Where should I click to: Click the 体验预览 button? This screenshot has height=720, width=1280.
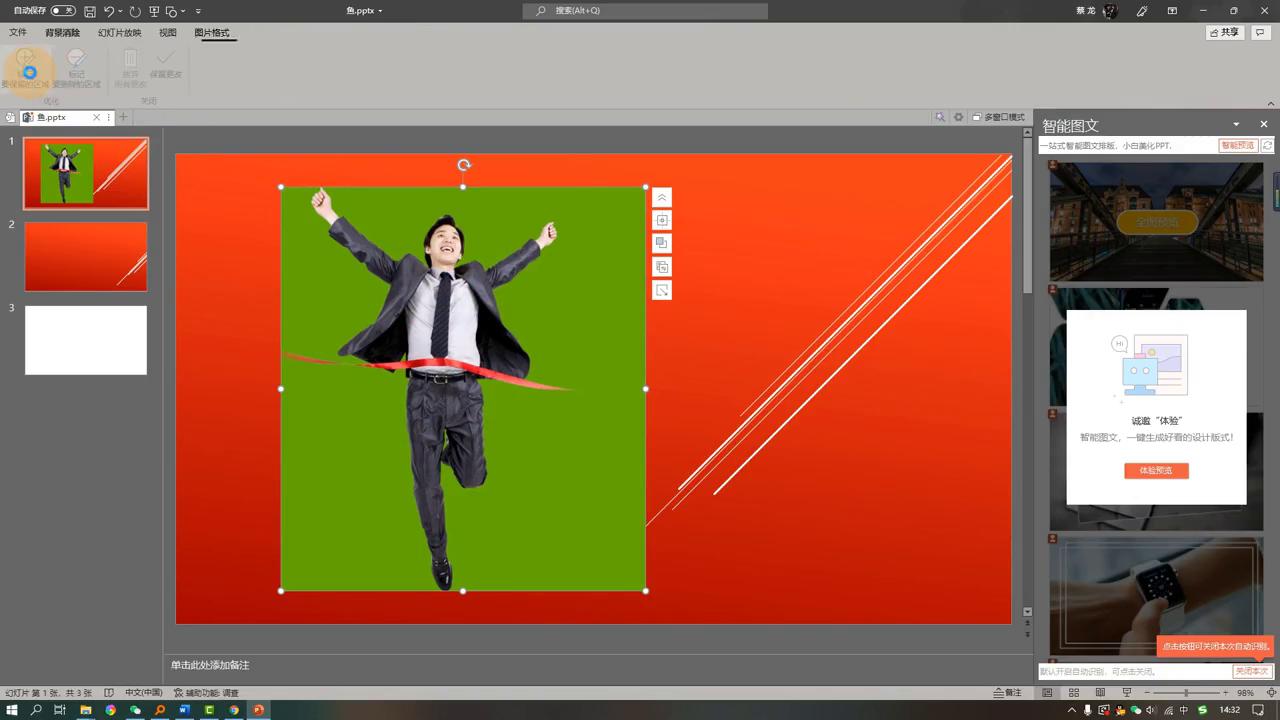(x=1156, y=470)
